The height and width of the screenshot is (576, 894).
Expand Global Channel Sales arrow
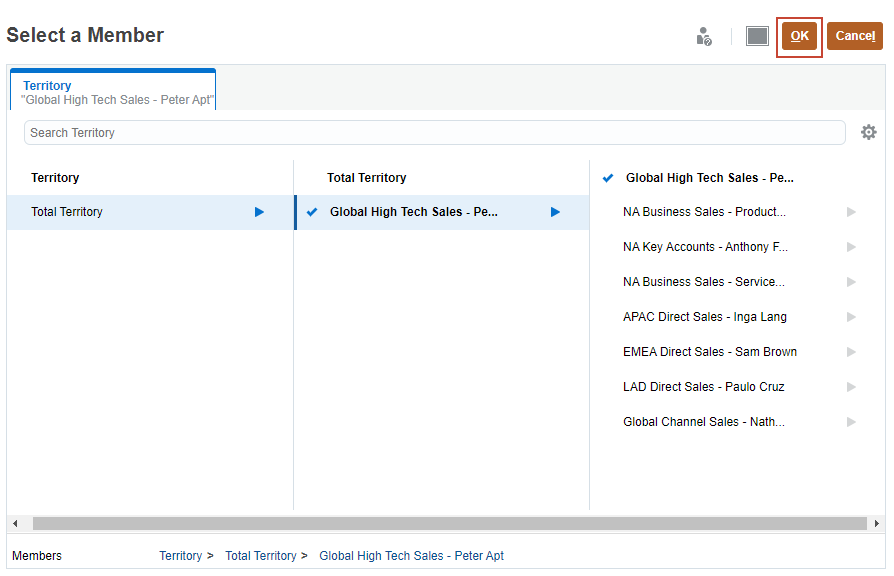tap(851, 422)
